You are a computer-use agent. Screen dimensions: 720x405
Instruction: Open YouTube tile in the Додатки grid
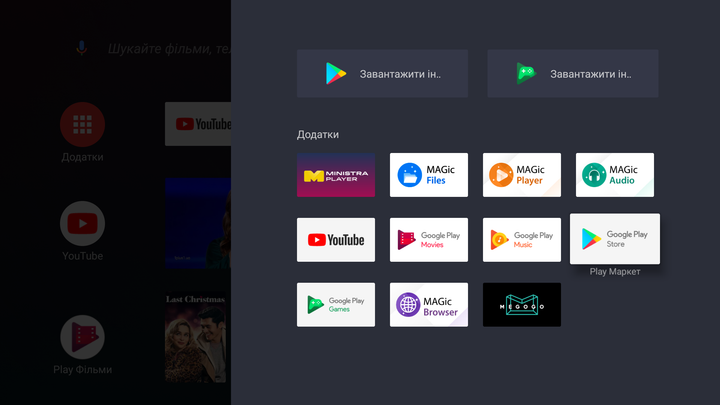(336, 240)
